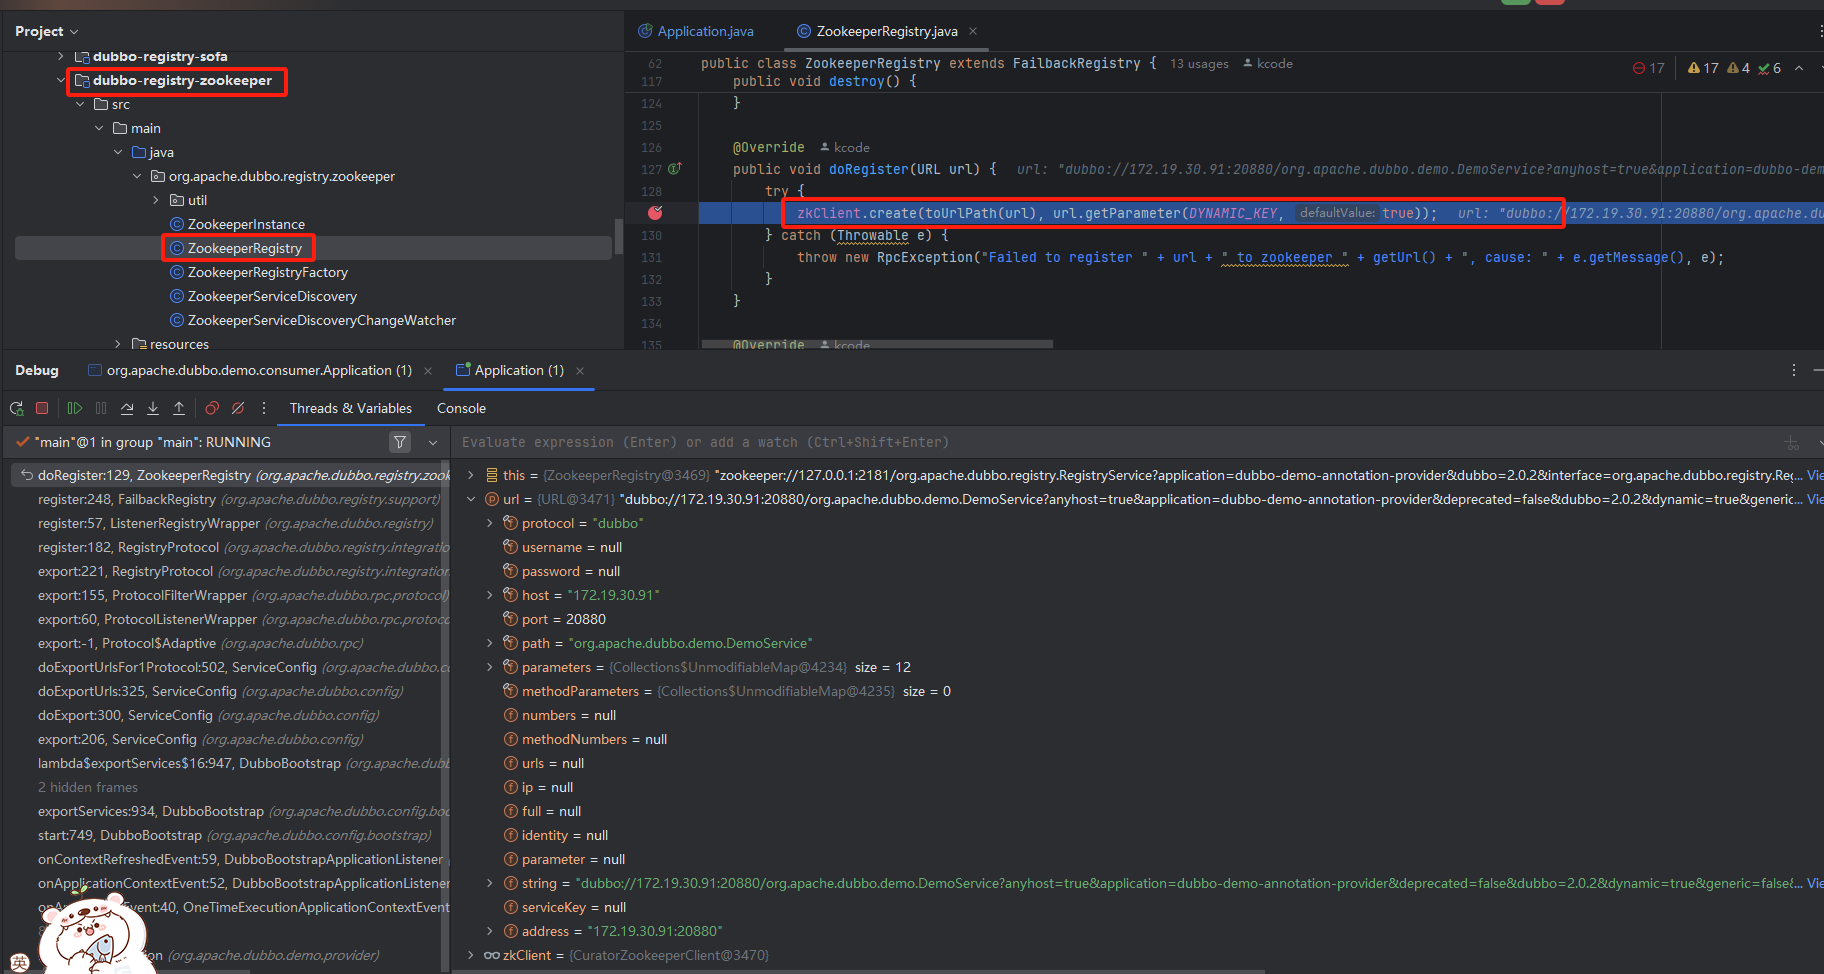Click the Rerun debug session icon
The image size is (1824, 974).
[17, 408]
